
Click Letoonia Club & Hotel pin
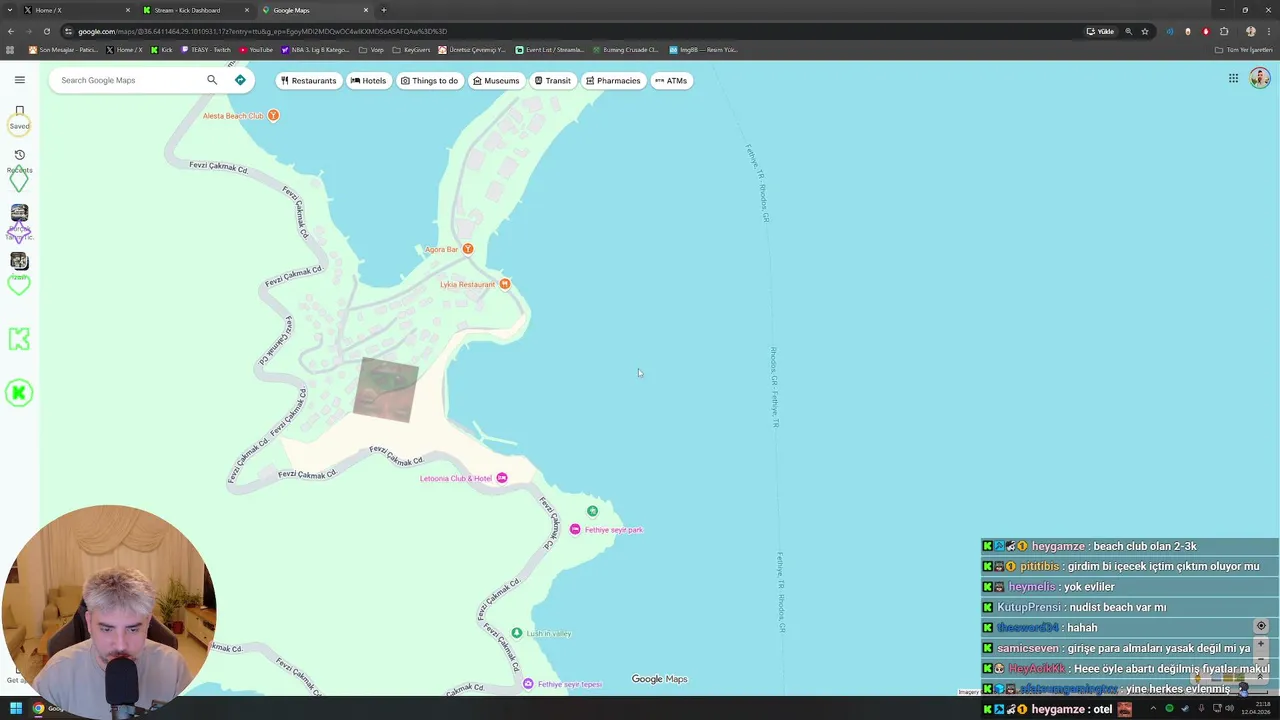502,478
